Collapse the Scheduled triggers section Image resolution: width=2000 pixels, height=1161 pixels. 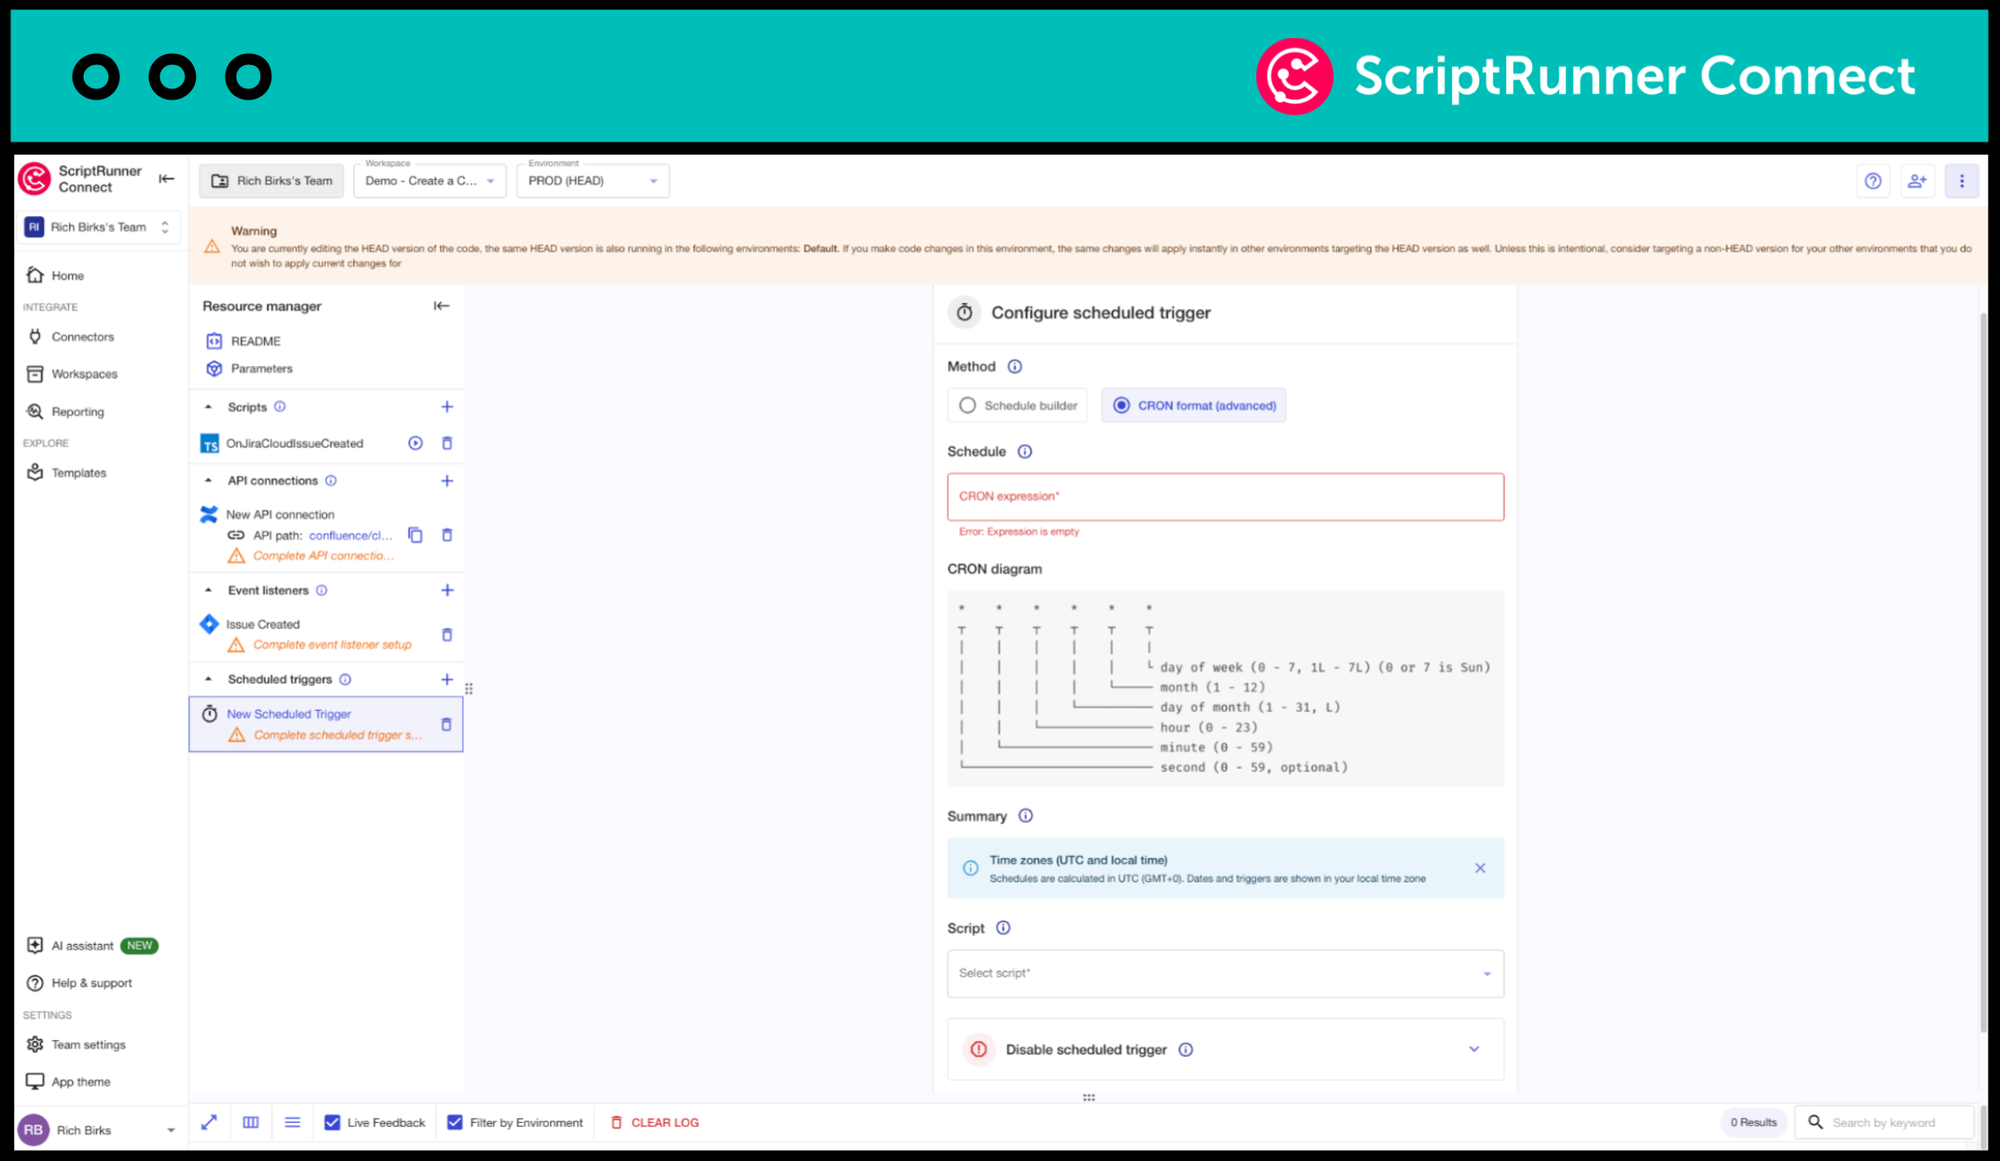[208, 679]
